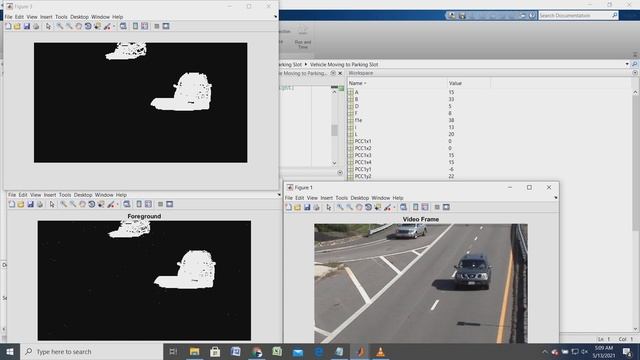
Task: Click New Figure icon in Figure 3 toolbar
Action: (8, 26)
